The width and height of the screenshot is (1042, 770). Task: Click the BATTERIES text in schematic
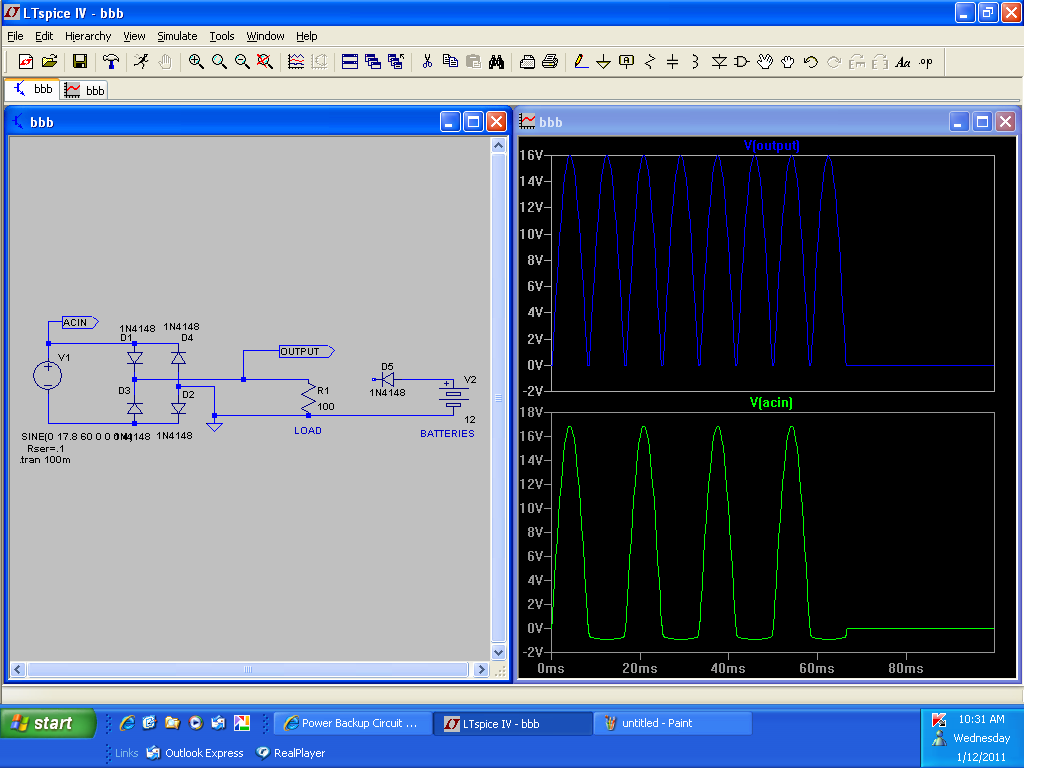447,433
